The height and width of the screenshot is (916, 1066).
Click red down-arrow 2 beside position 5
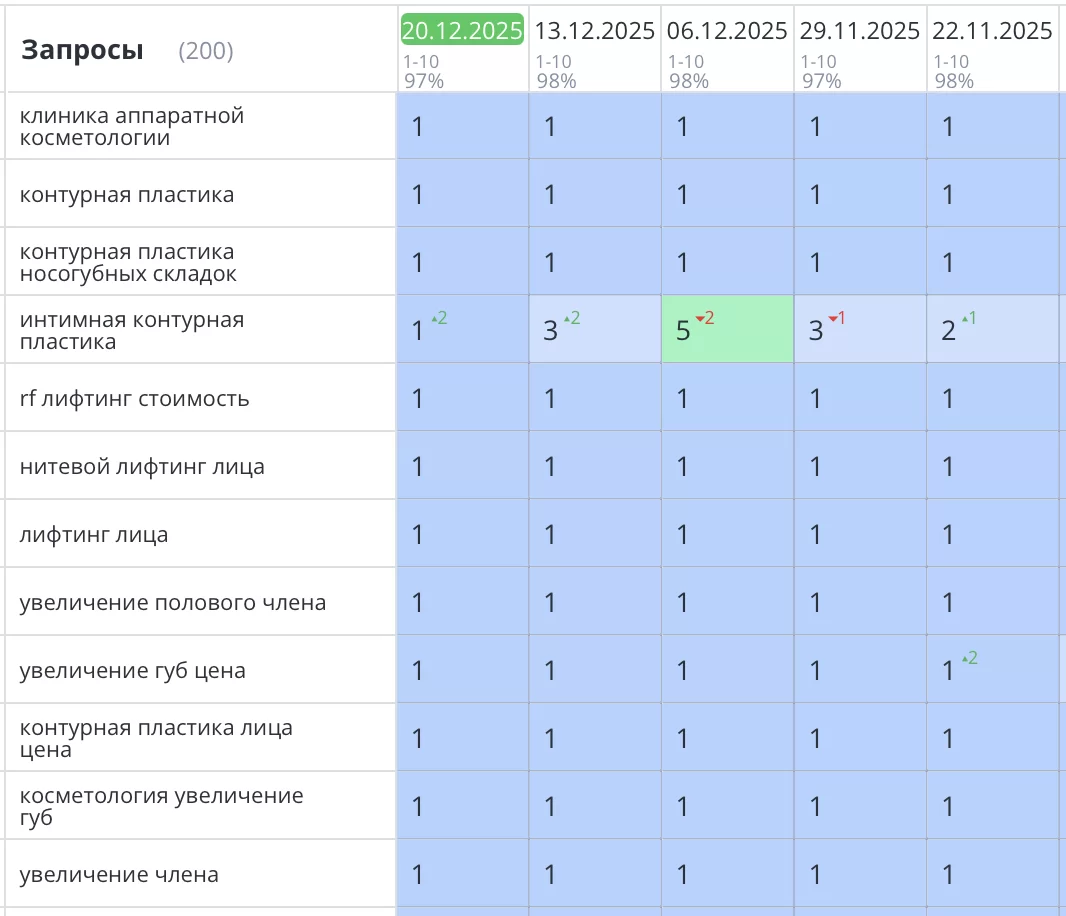click(x=705, y=318)
